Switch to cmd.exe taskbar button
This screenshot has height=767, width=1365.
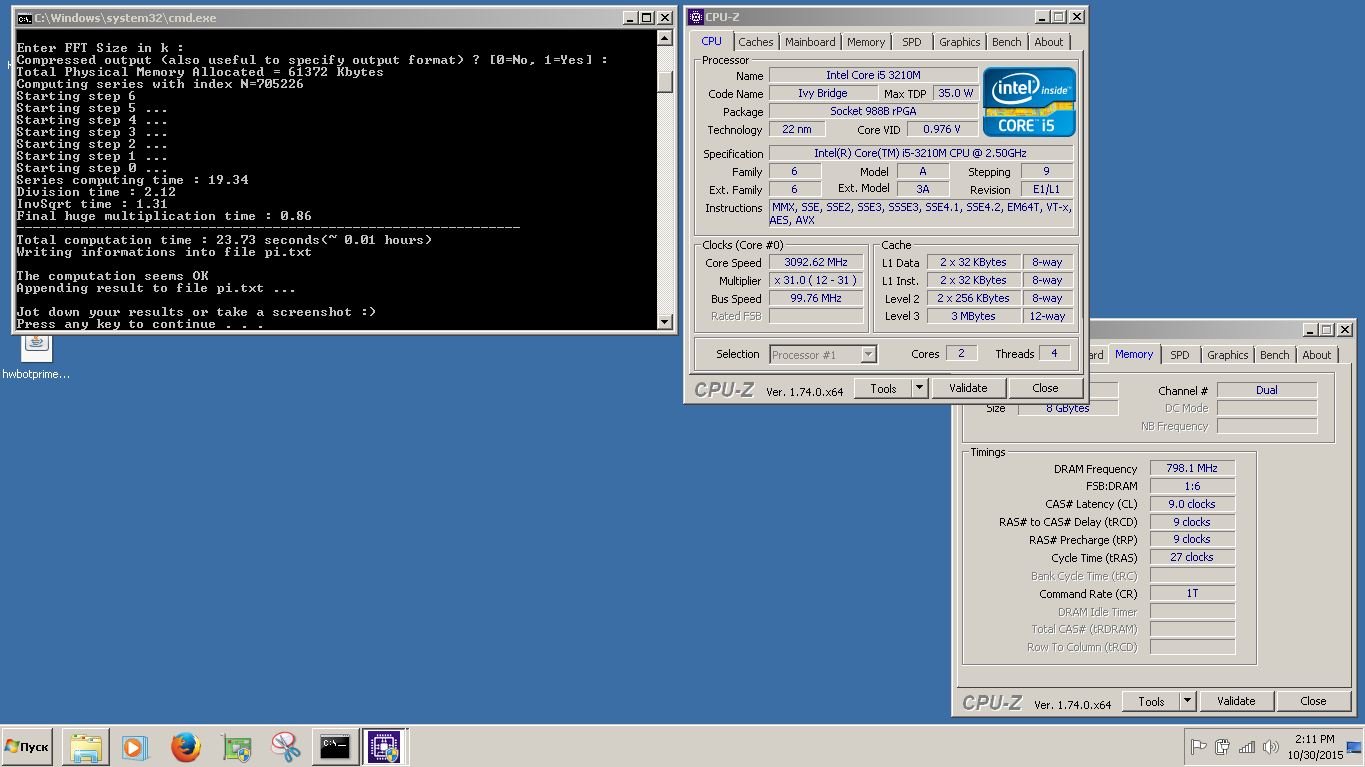coord(335,747)
